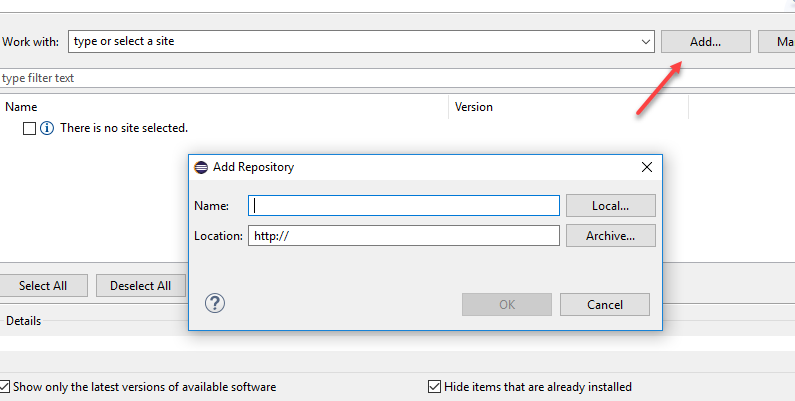795x401 pixels.
Task: Open help via the question mark icon
Action: pos(214,304)
